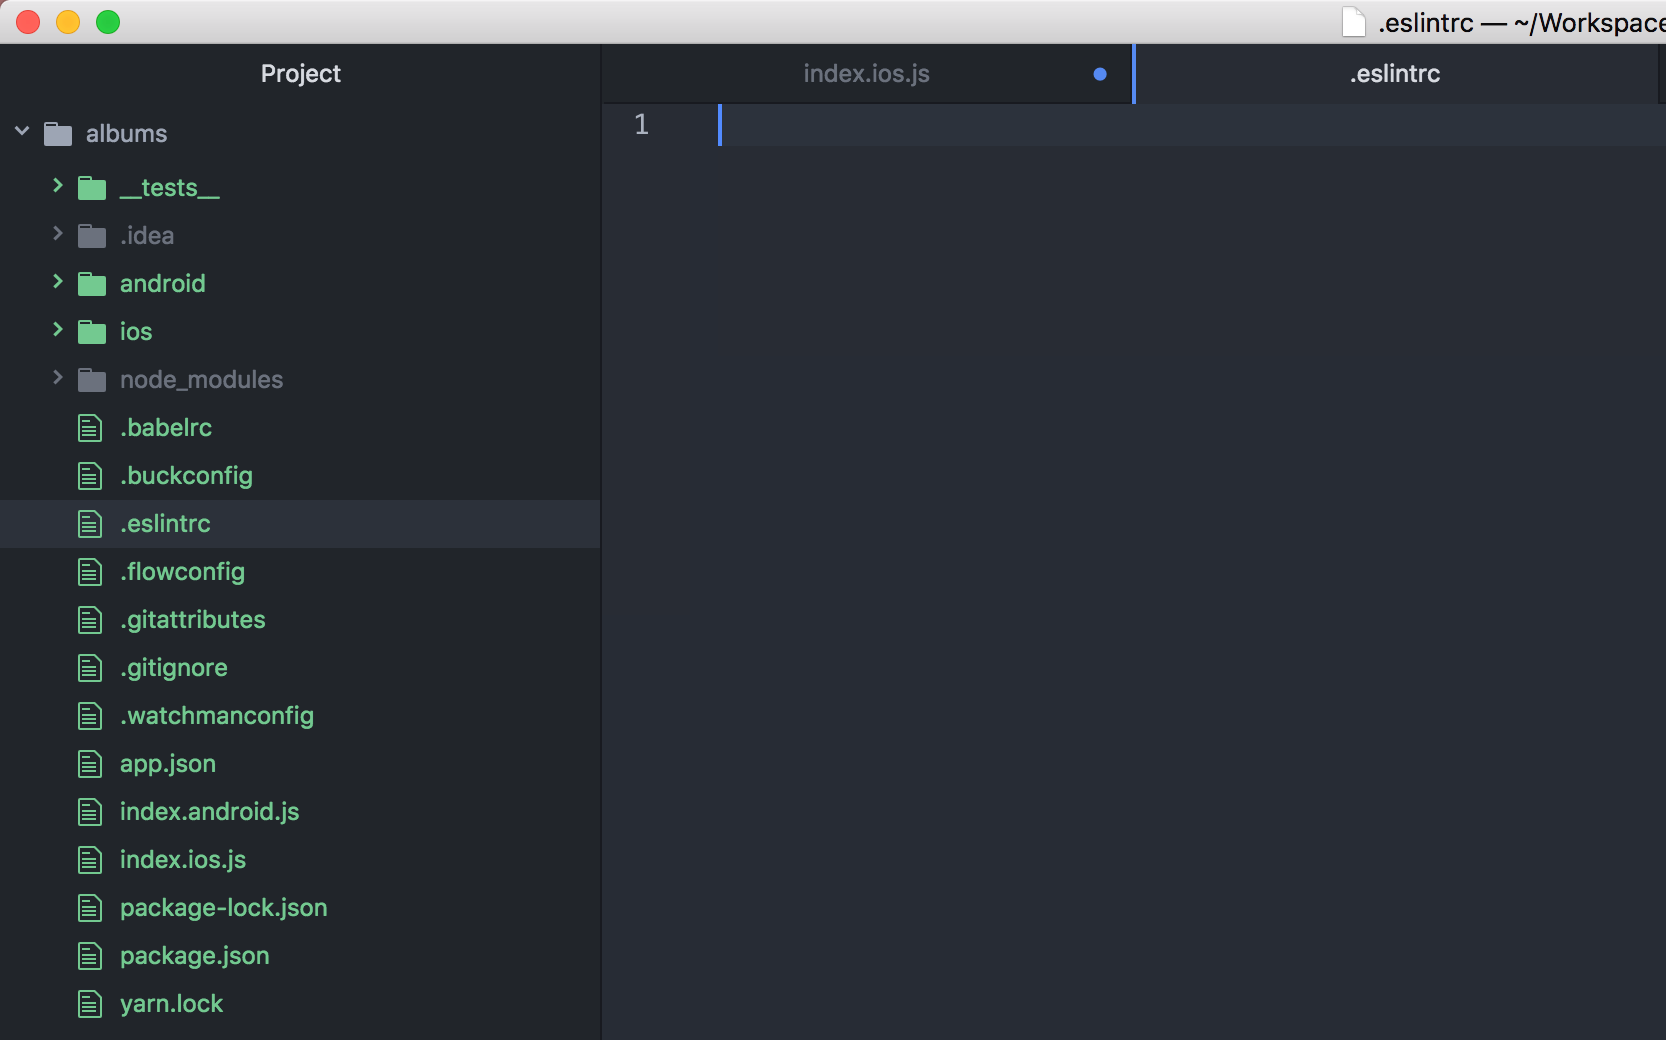This screenshot has height=1040, width=1666.
Task: Click the android folder icon
Action: pos(90,283)
